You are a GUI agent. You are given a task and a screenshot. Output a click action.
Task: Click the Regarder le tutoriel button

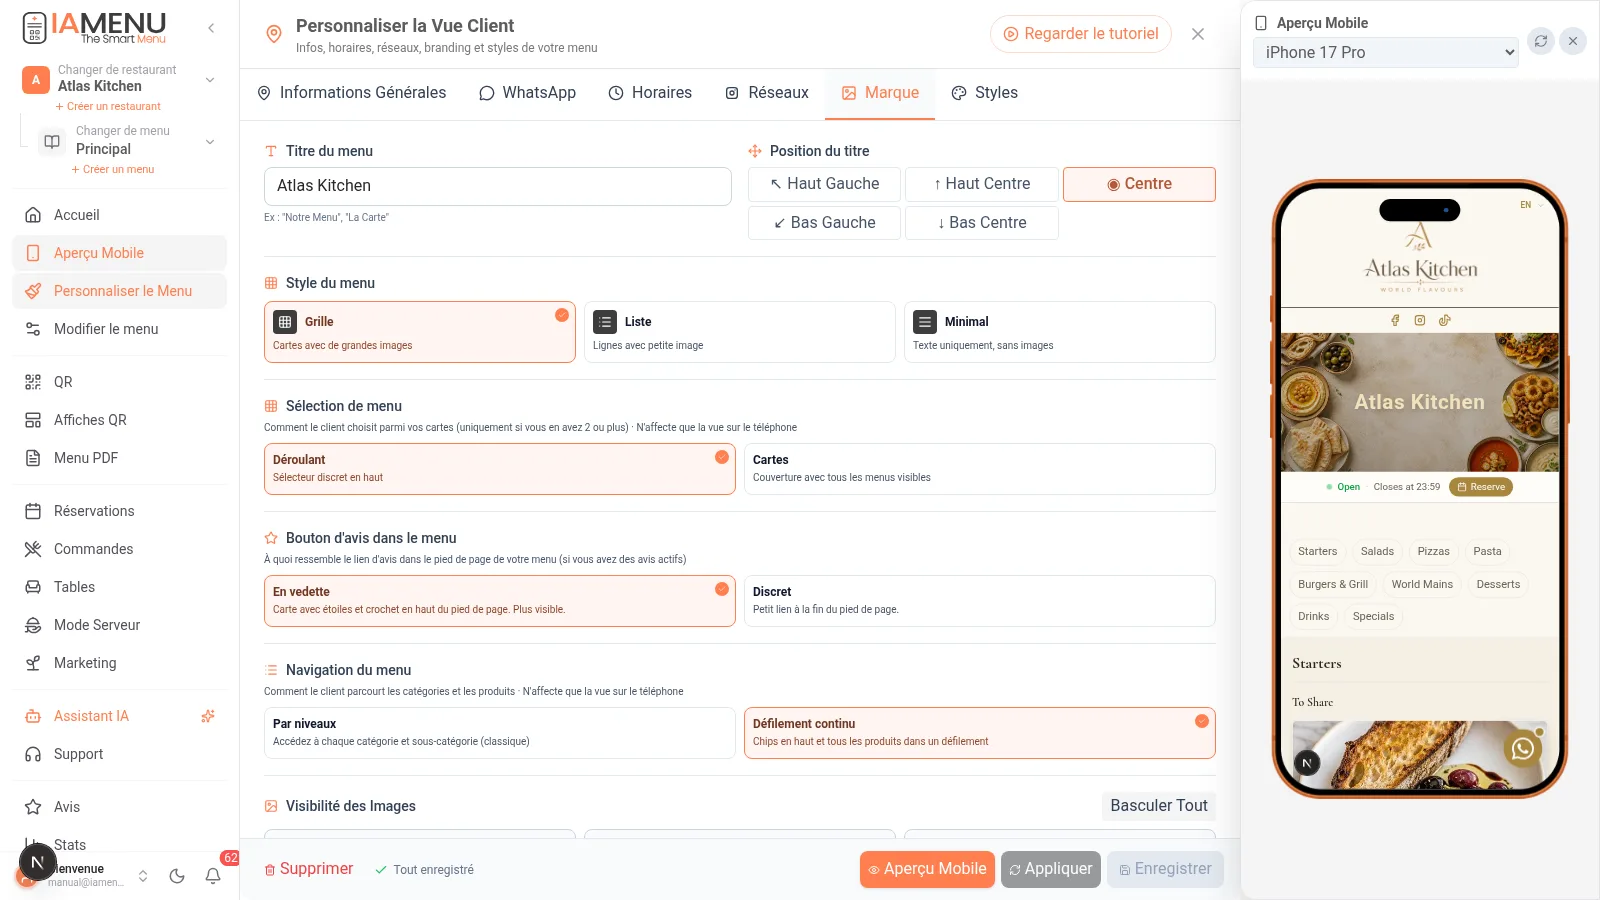tap(1081, 34)
